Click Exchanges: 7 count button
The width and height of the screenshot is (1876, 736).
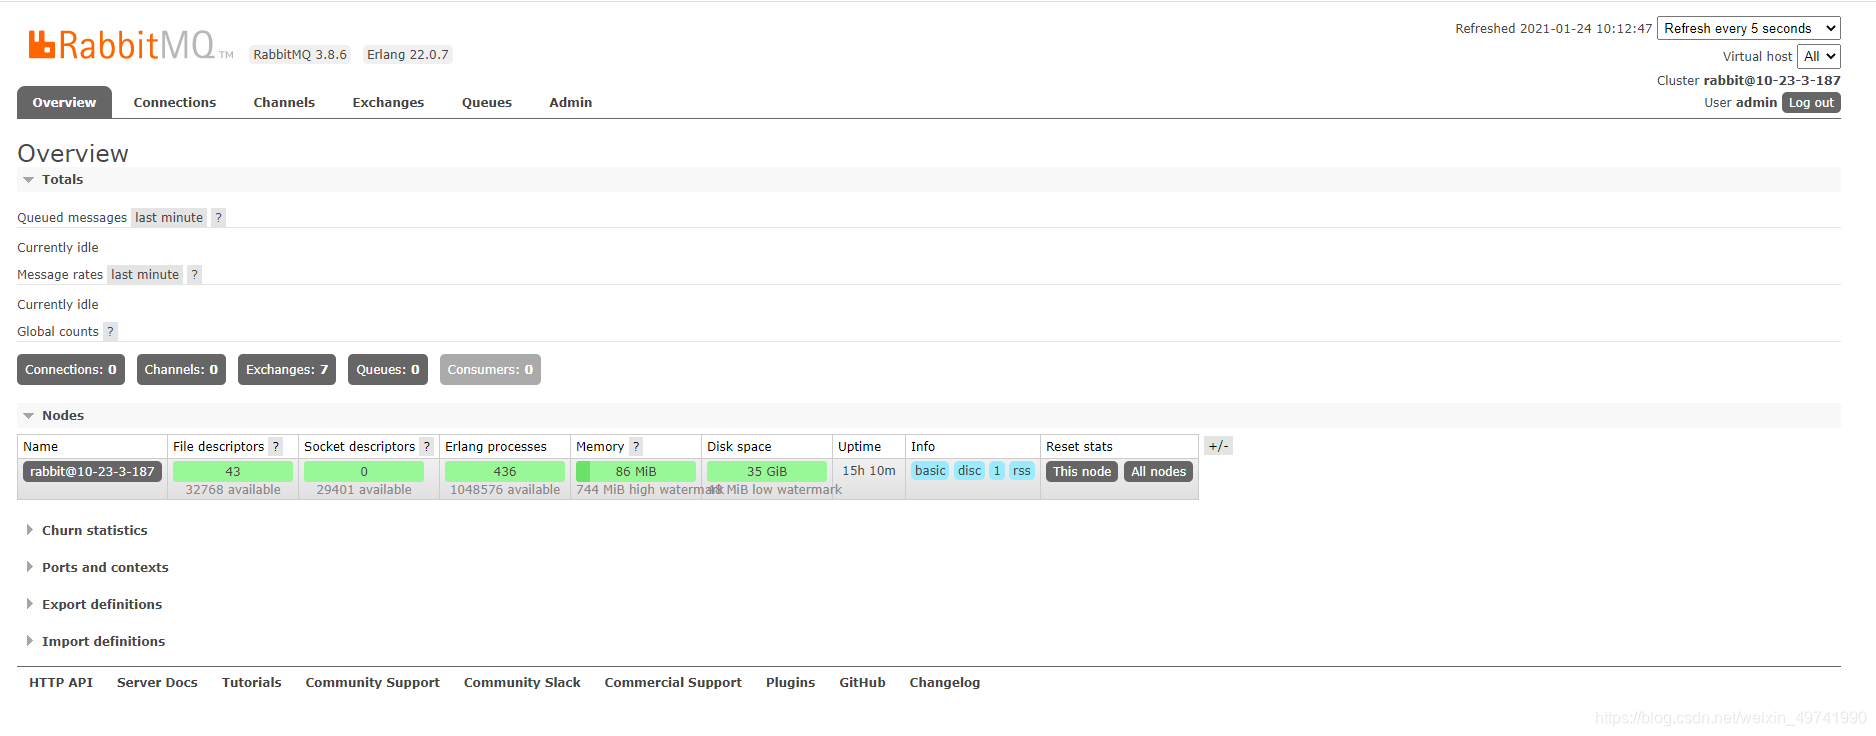(287, 370)
